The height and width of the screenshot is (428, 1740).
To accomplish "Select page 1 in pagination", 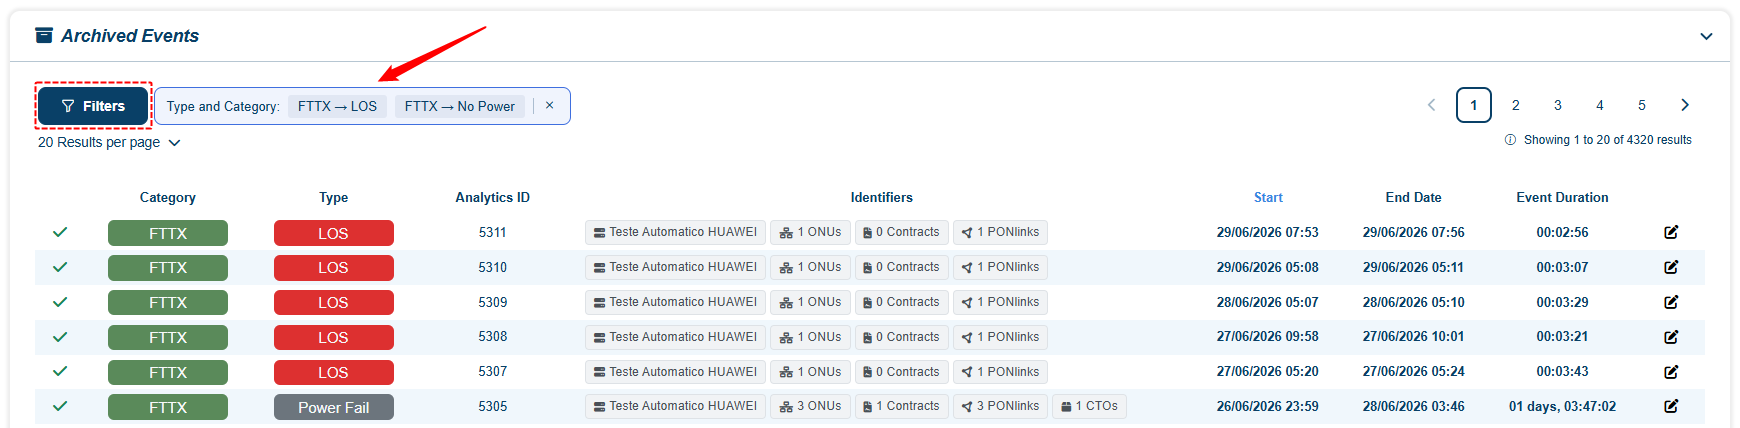I will coord(1474,105).
